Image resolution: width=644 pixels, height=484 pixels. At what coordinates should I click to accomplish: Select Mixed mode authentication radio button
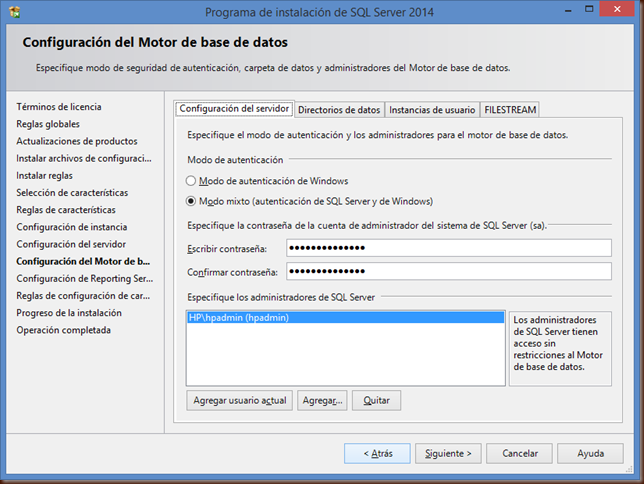pos(191,201)
